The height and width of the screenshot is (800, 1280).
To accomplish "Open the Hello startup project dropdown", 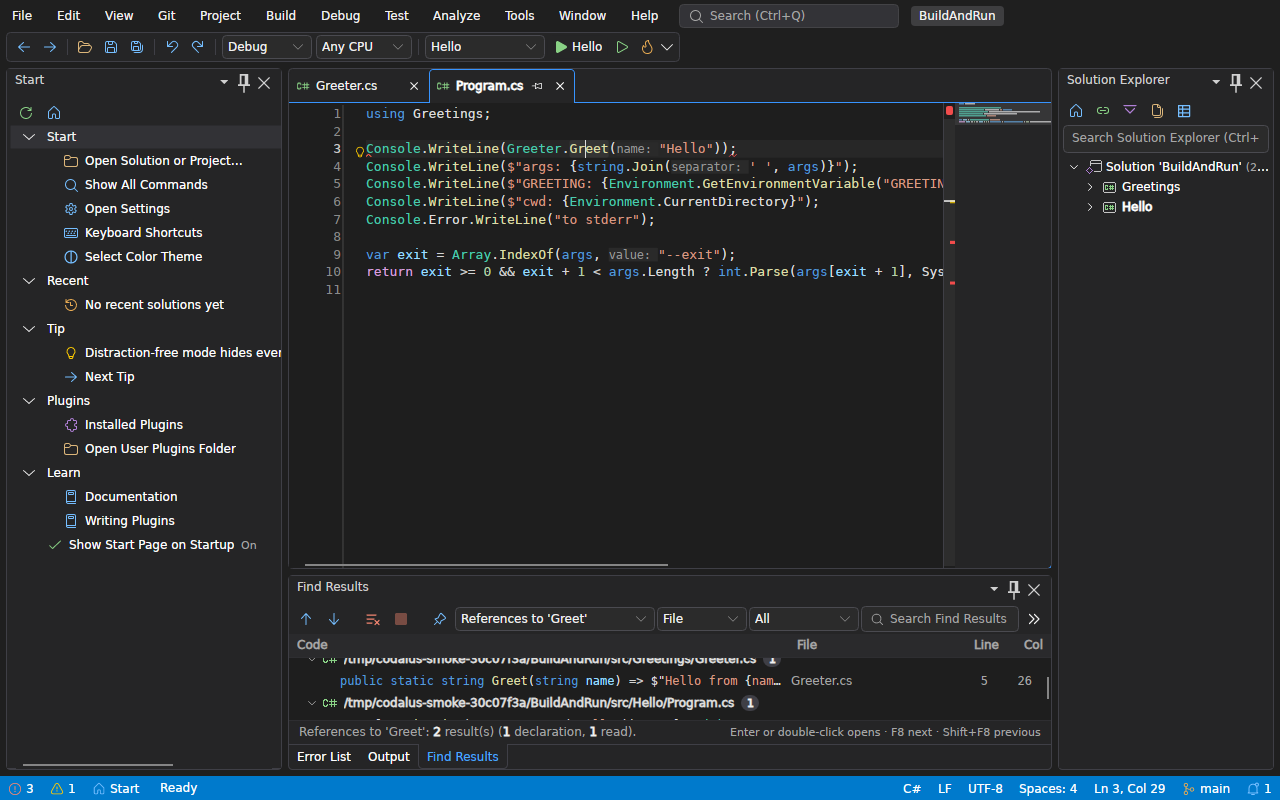I will [485, 47].
